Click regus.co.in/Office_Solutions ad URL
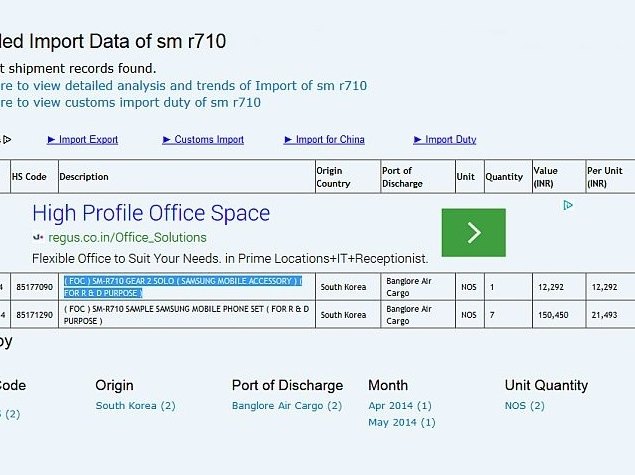 [x=126, y=238]
